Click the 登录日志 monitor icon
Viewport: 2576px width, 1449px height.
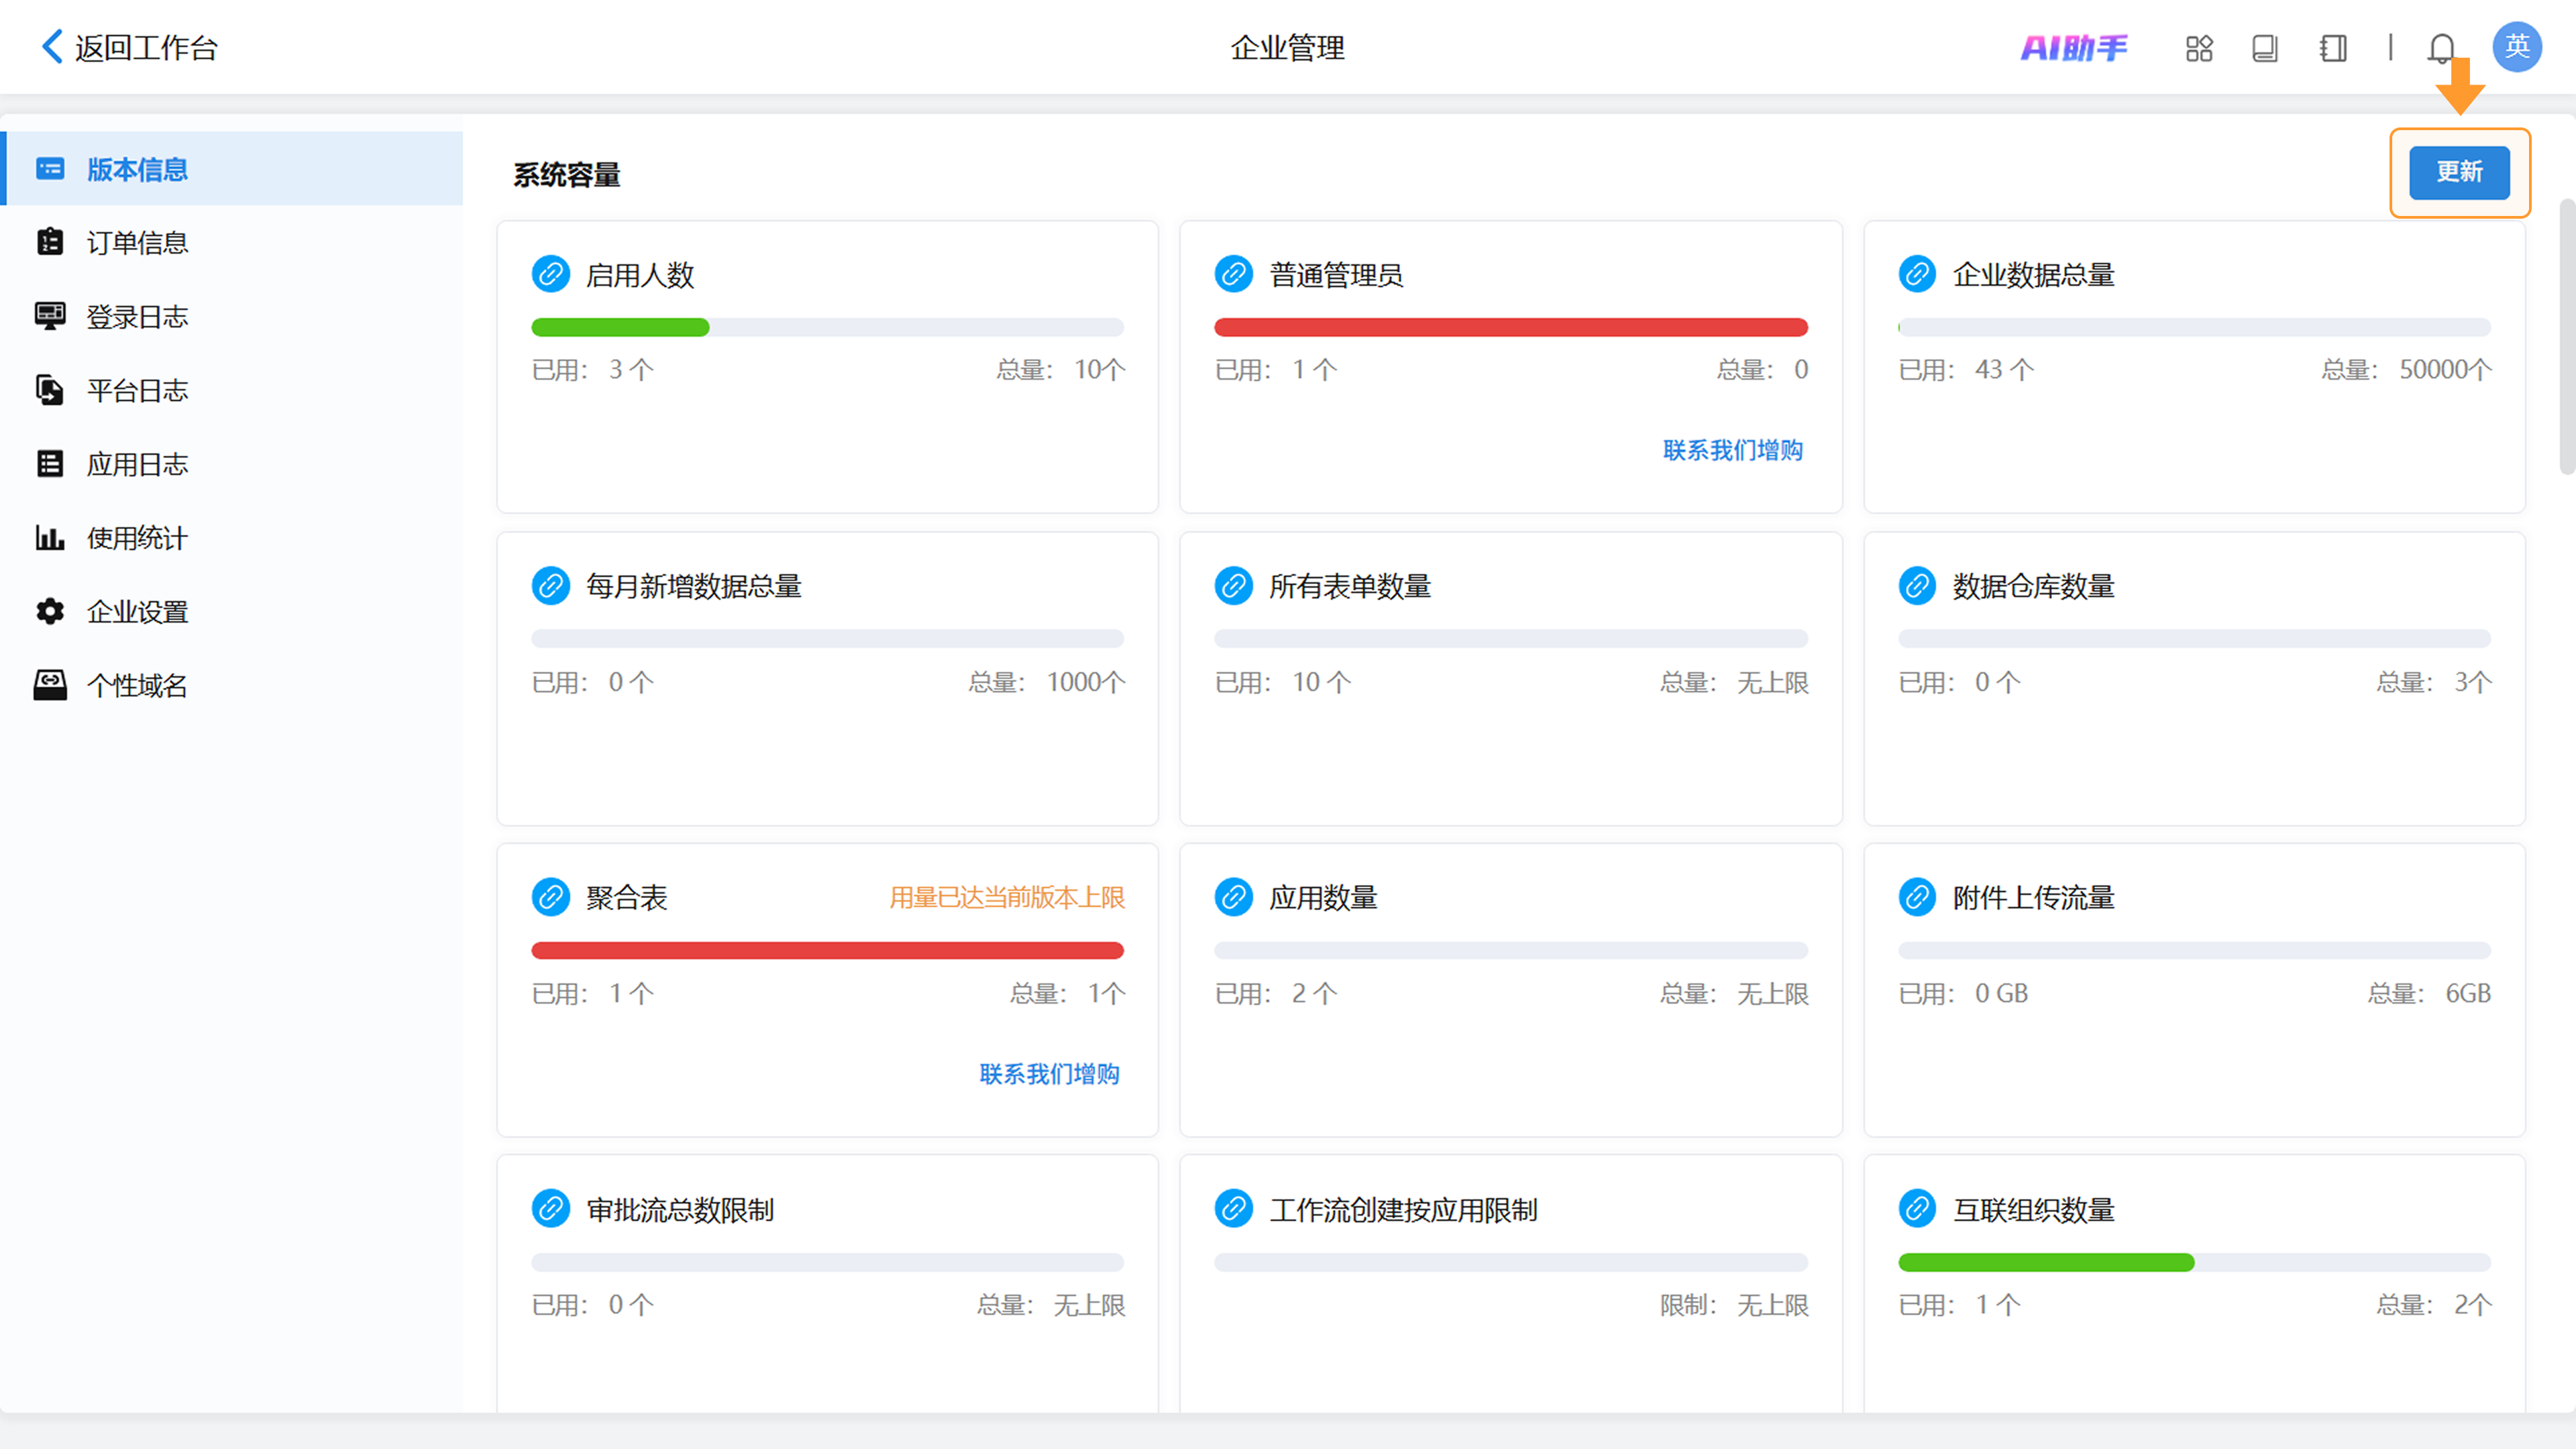click(x=50, y=316)
